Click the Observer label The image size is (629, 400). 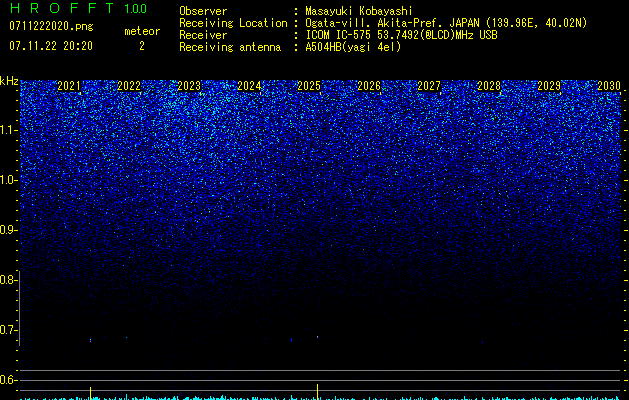point(203,11)
